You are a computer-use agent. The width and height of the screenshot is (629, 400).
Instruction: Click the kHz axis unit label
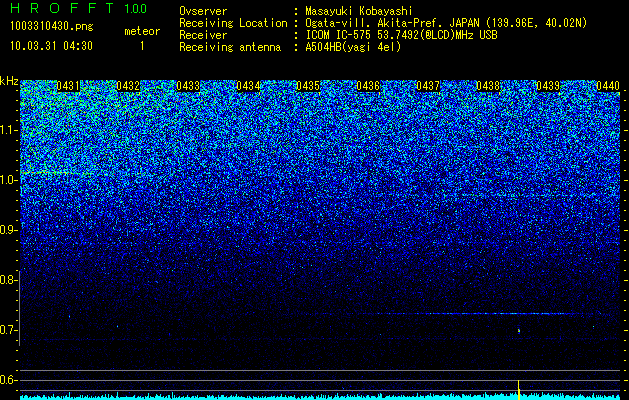pos(9,81)
